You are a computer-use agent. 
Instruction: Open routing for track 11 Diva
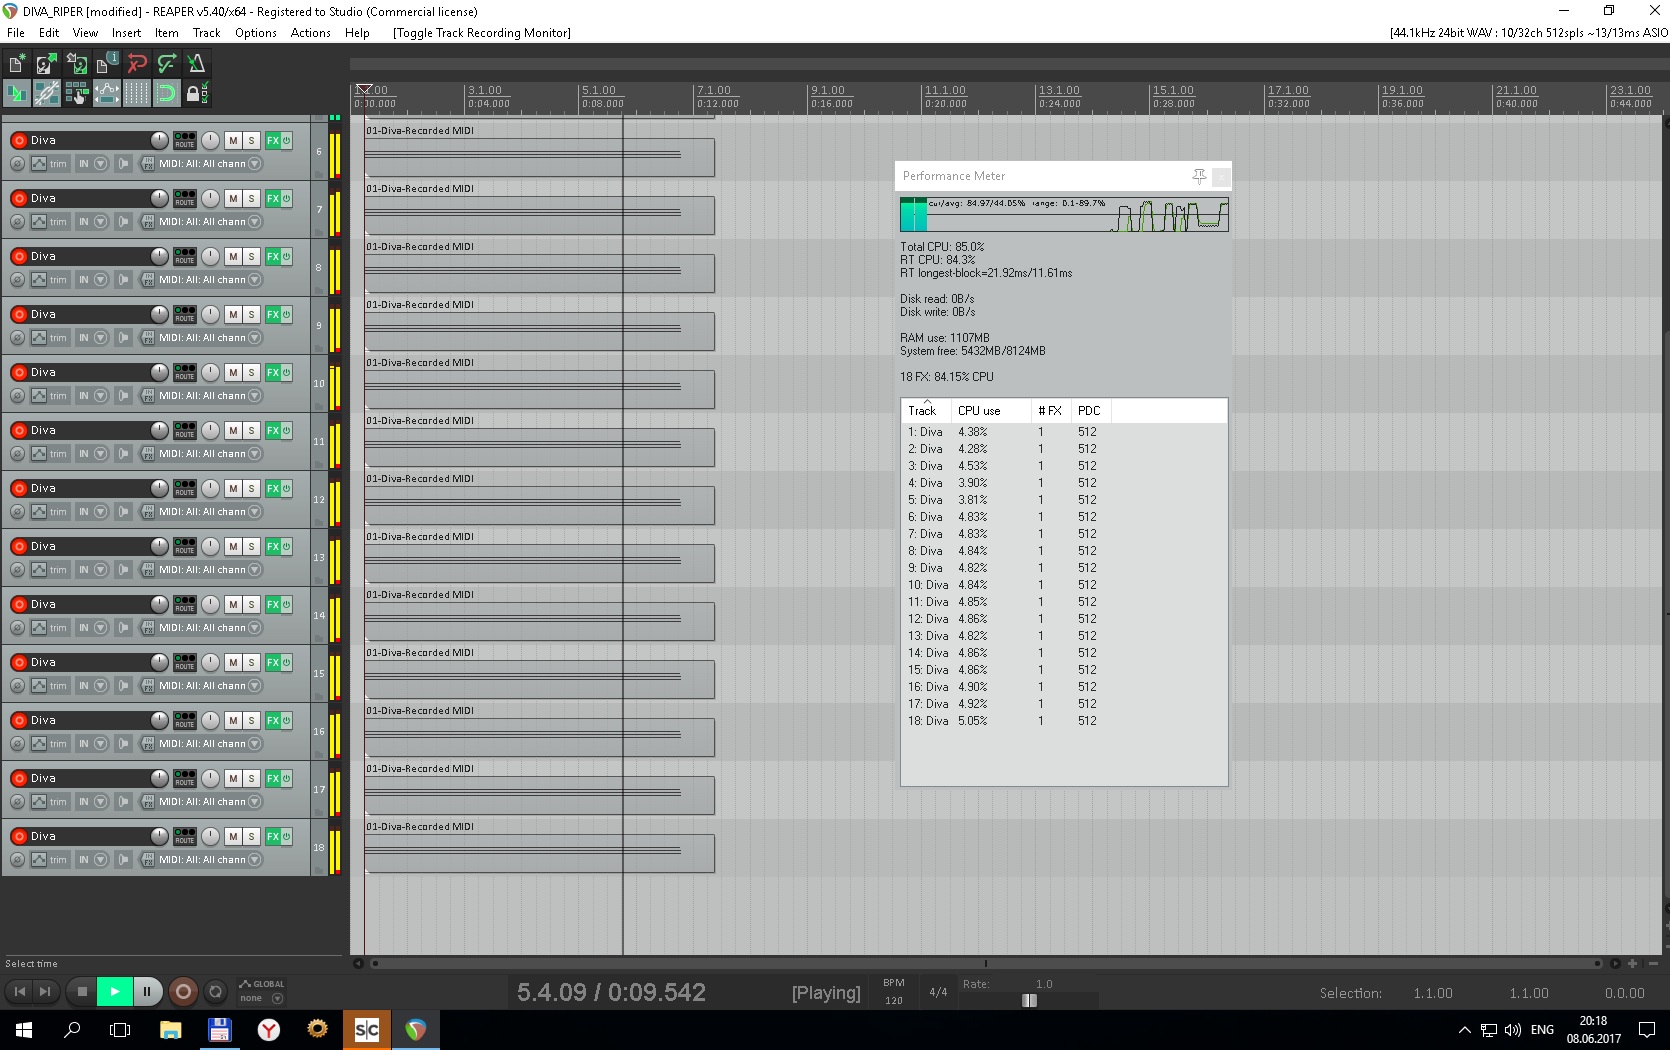point(185,430)
